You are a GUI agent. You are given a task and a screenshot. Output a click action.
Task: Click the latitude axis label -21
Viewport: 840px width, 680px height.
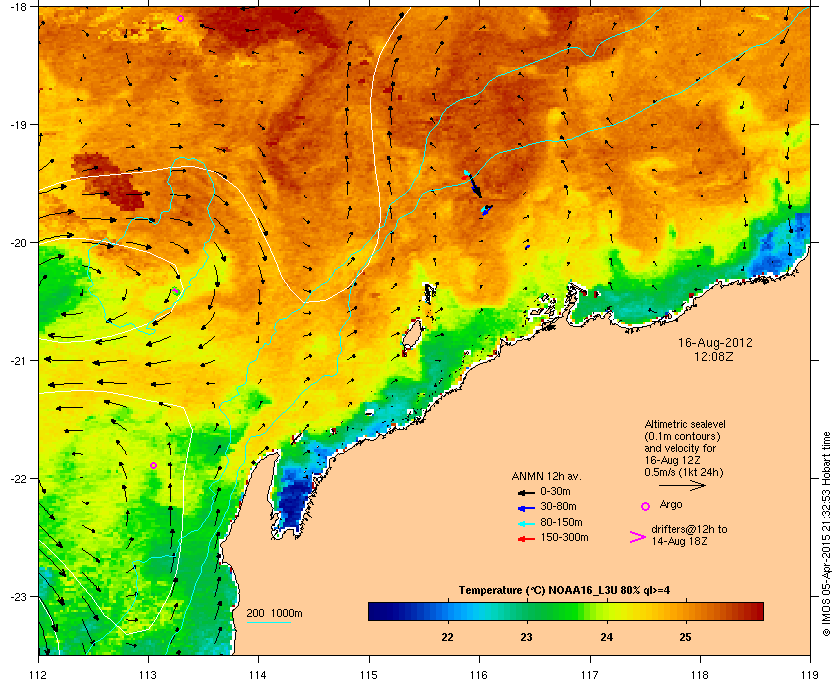tap(17, 360)
